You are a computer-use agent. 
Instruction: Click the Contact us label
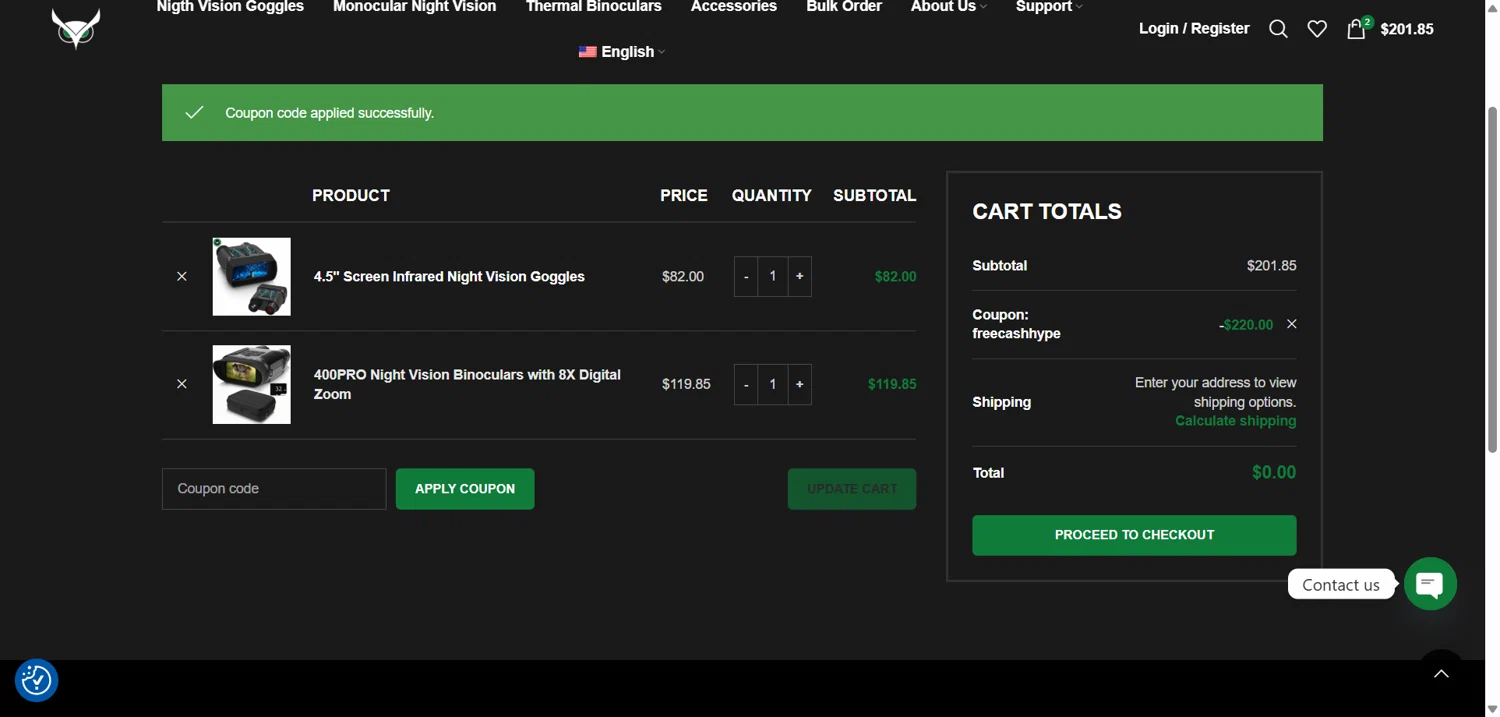(x=1341, y=585)
